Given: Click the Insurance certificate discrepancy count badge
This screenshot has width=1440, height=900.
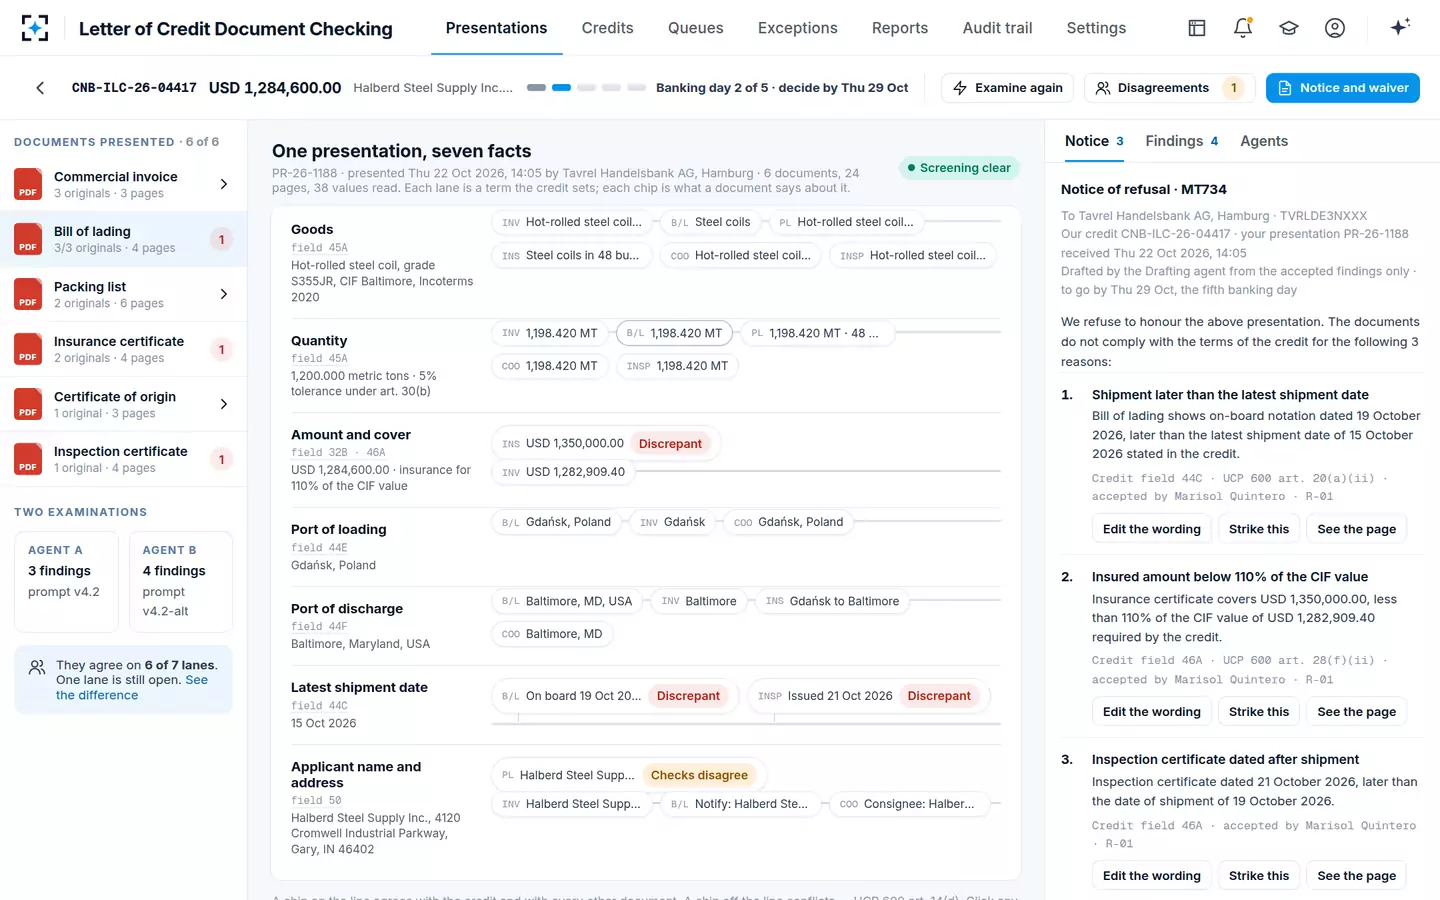Looking at the screenshot, I should (221, 349).
